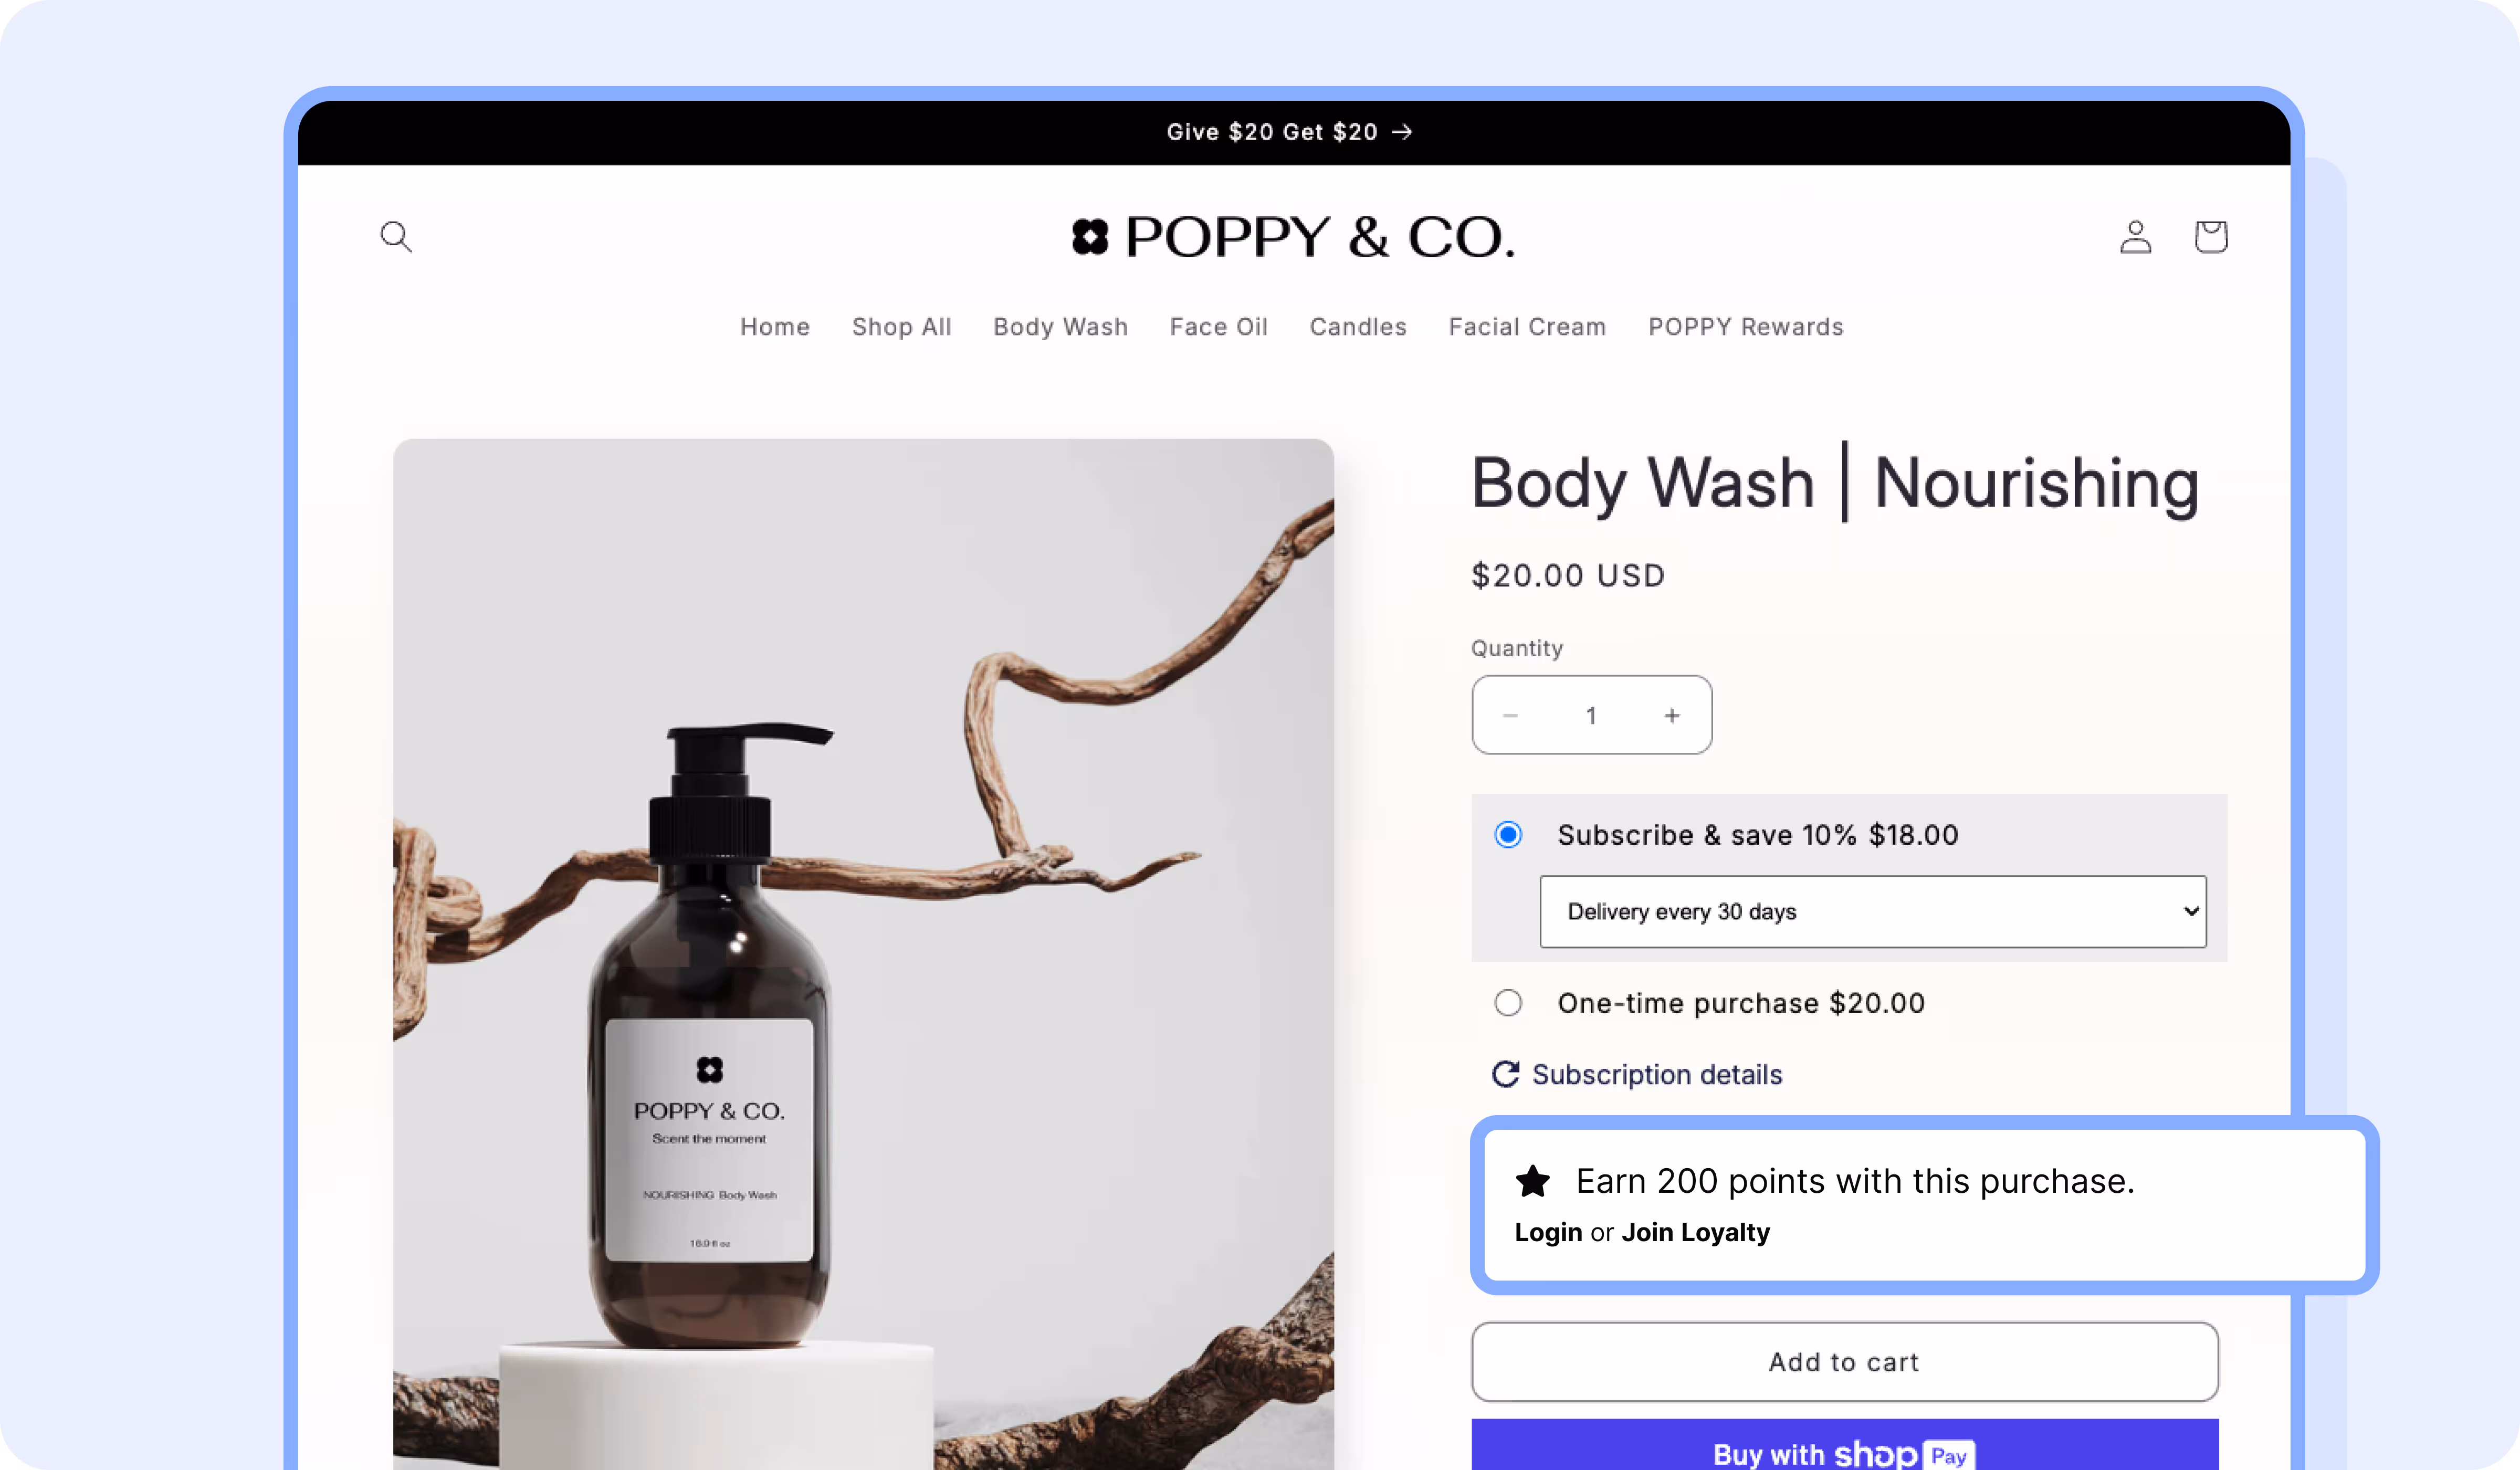Viewport: 2520px width, 1470px height.
Task: Click Add to cart button
Action: pos(1845,1361)
